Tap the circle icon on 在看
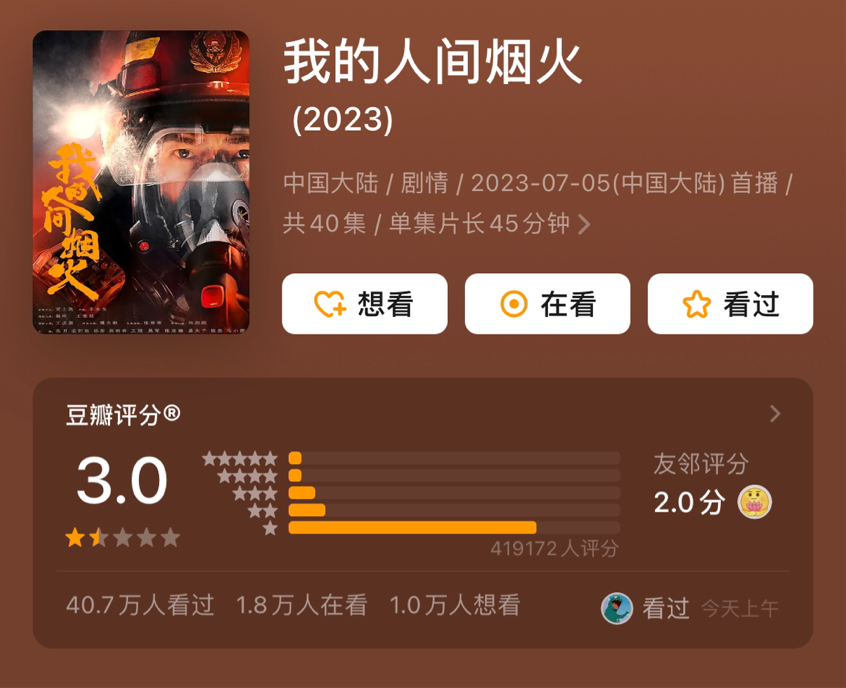This screenshot has width=846, height=688. point(514,304)
